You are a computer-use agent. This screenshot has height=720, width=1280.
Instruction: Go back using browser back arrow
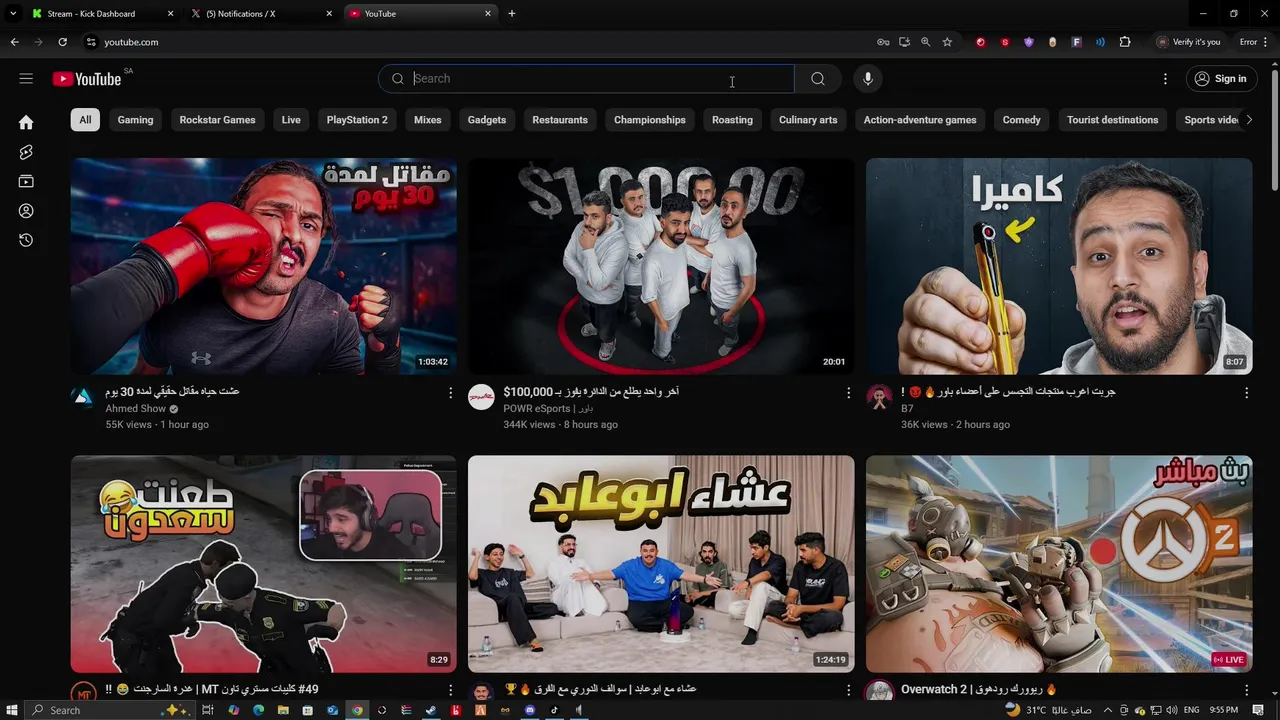click(14, 42)
